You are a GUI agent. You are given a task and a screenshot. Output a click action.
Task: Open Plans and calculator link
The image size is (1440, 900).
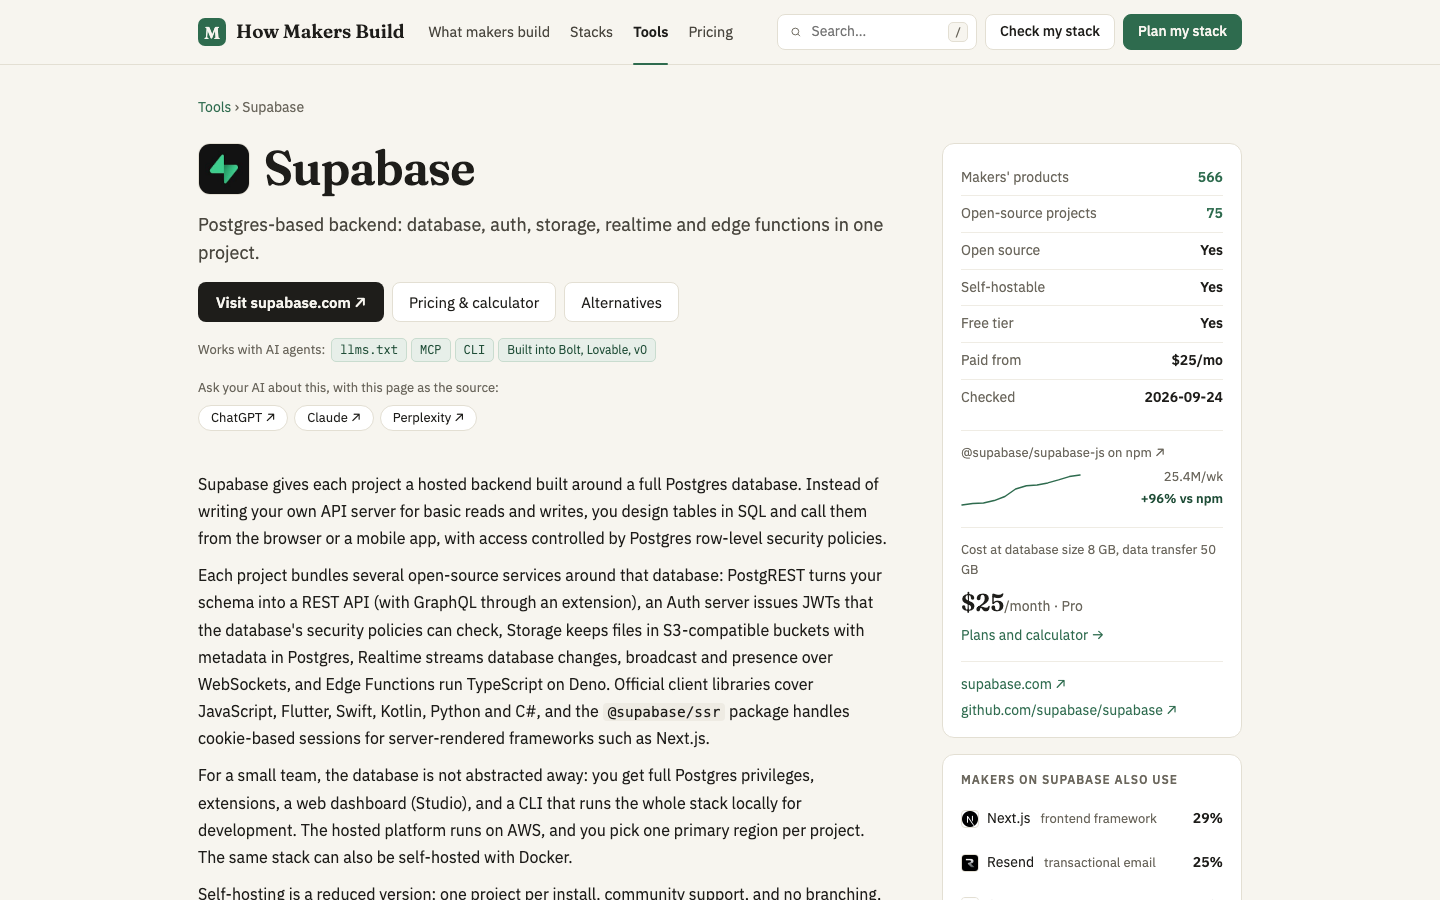click(x=1032, y=635)
